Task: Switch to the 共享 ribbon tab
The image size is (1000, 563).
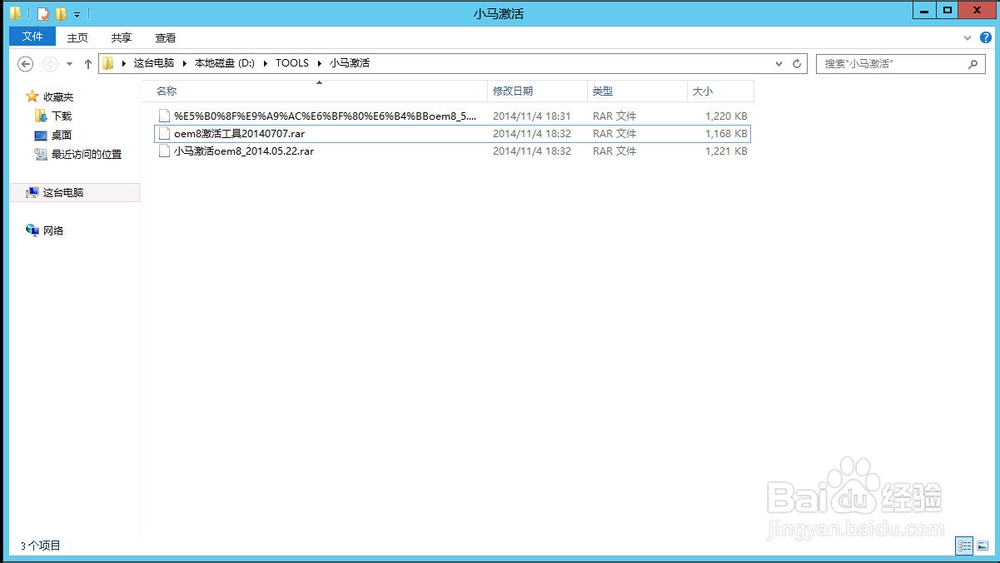Action: [x=121, y=38]
